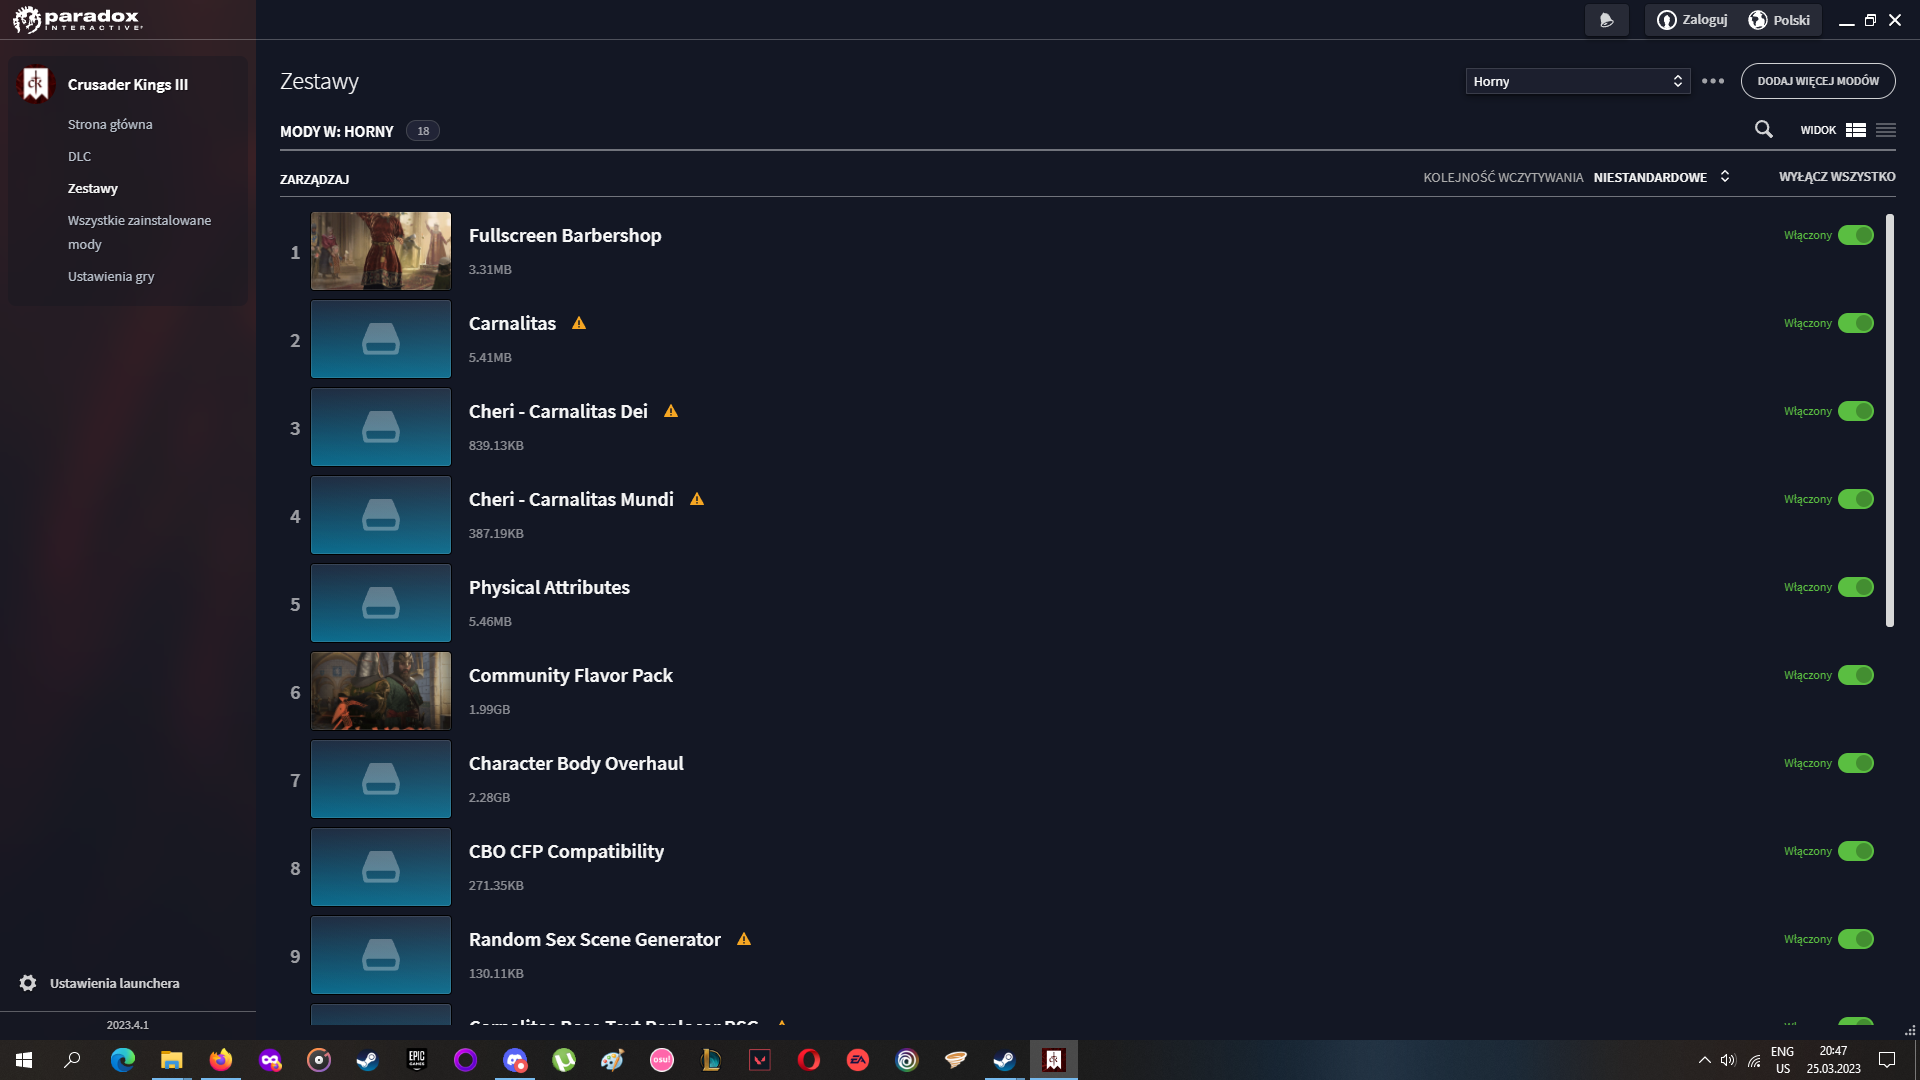Click the warning icon beside Cheri - Carnalitas Mundi
The width and height of the screenshot is (1920, 1080).
coord(697,499)
